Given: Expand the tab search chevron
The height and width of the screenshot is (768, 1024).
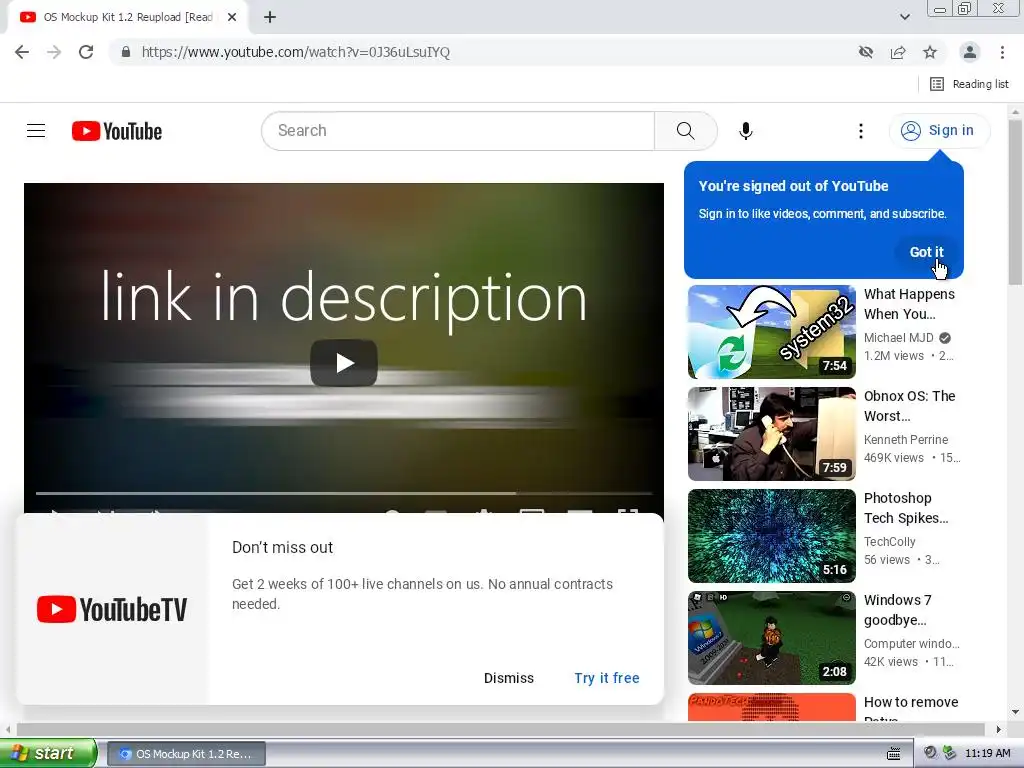Looking at the screenshot, I should [x=905, y=17].
